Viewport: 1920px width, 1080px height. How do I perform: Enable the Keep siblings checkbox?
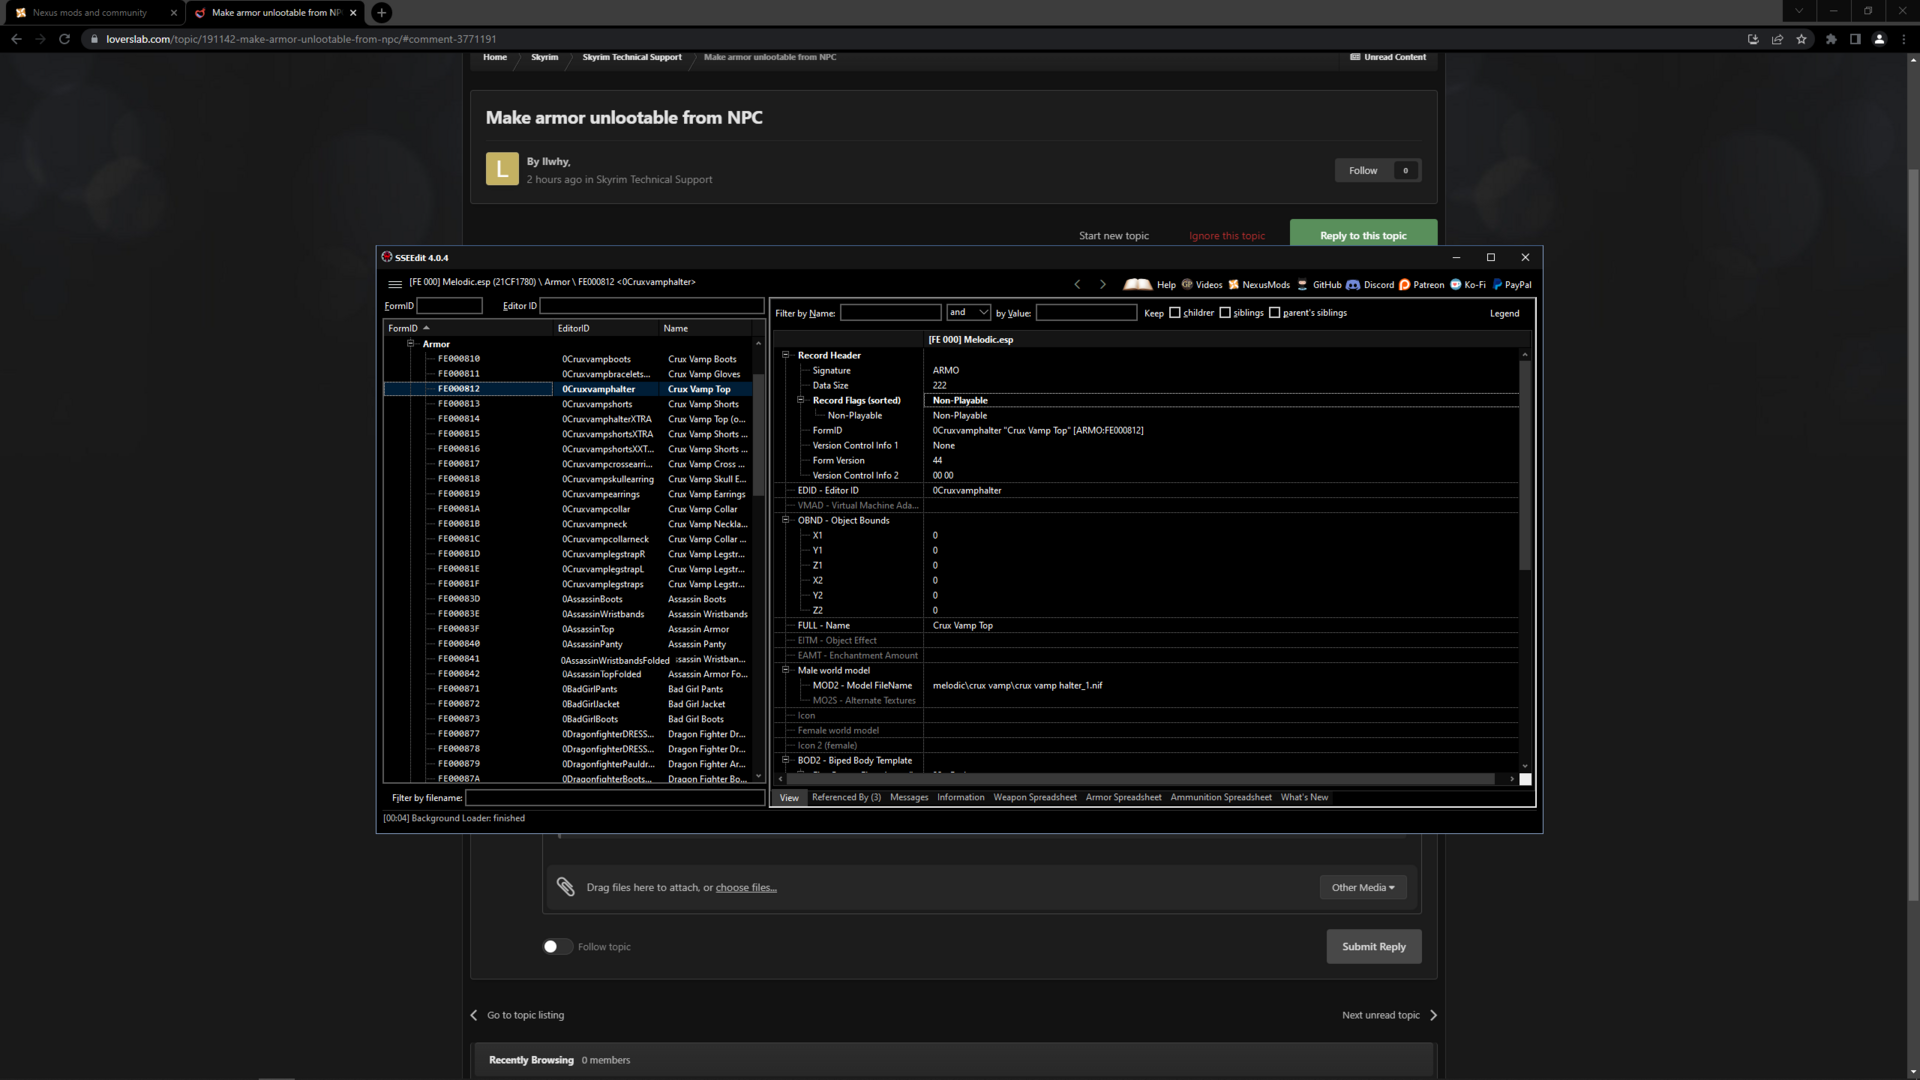pyautogui.click(x=1225, y=313)
